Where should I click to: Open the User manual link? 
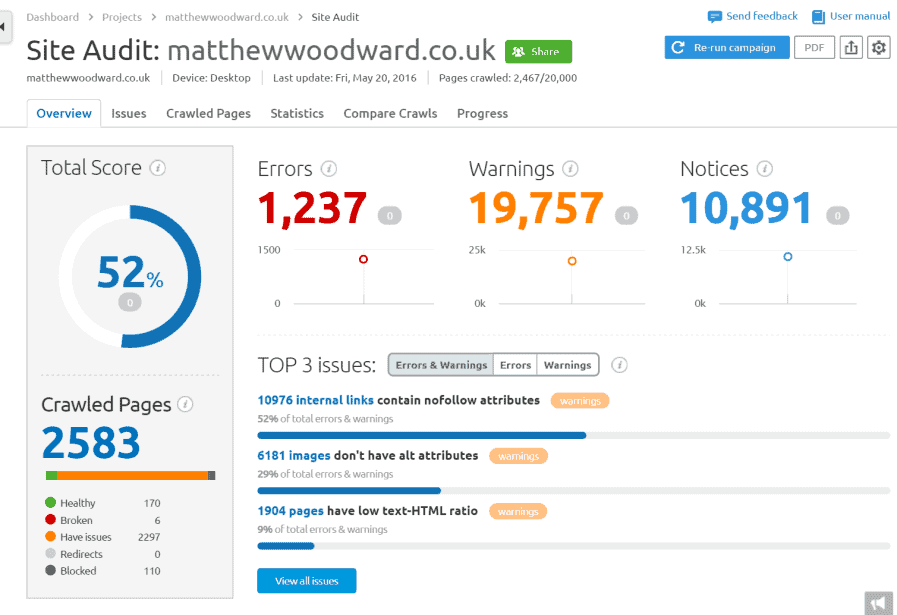tap(860, 16)
